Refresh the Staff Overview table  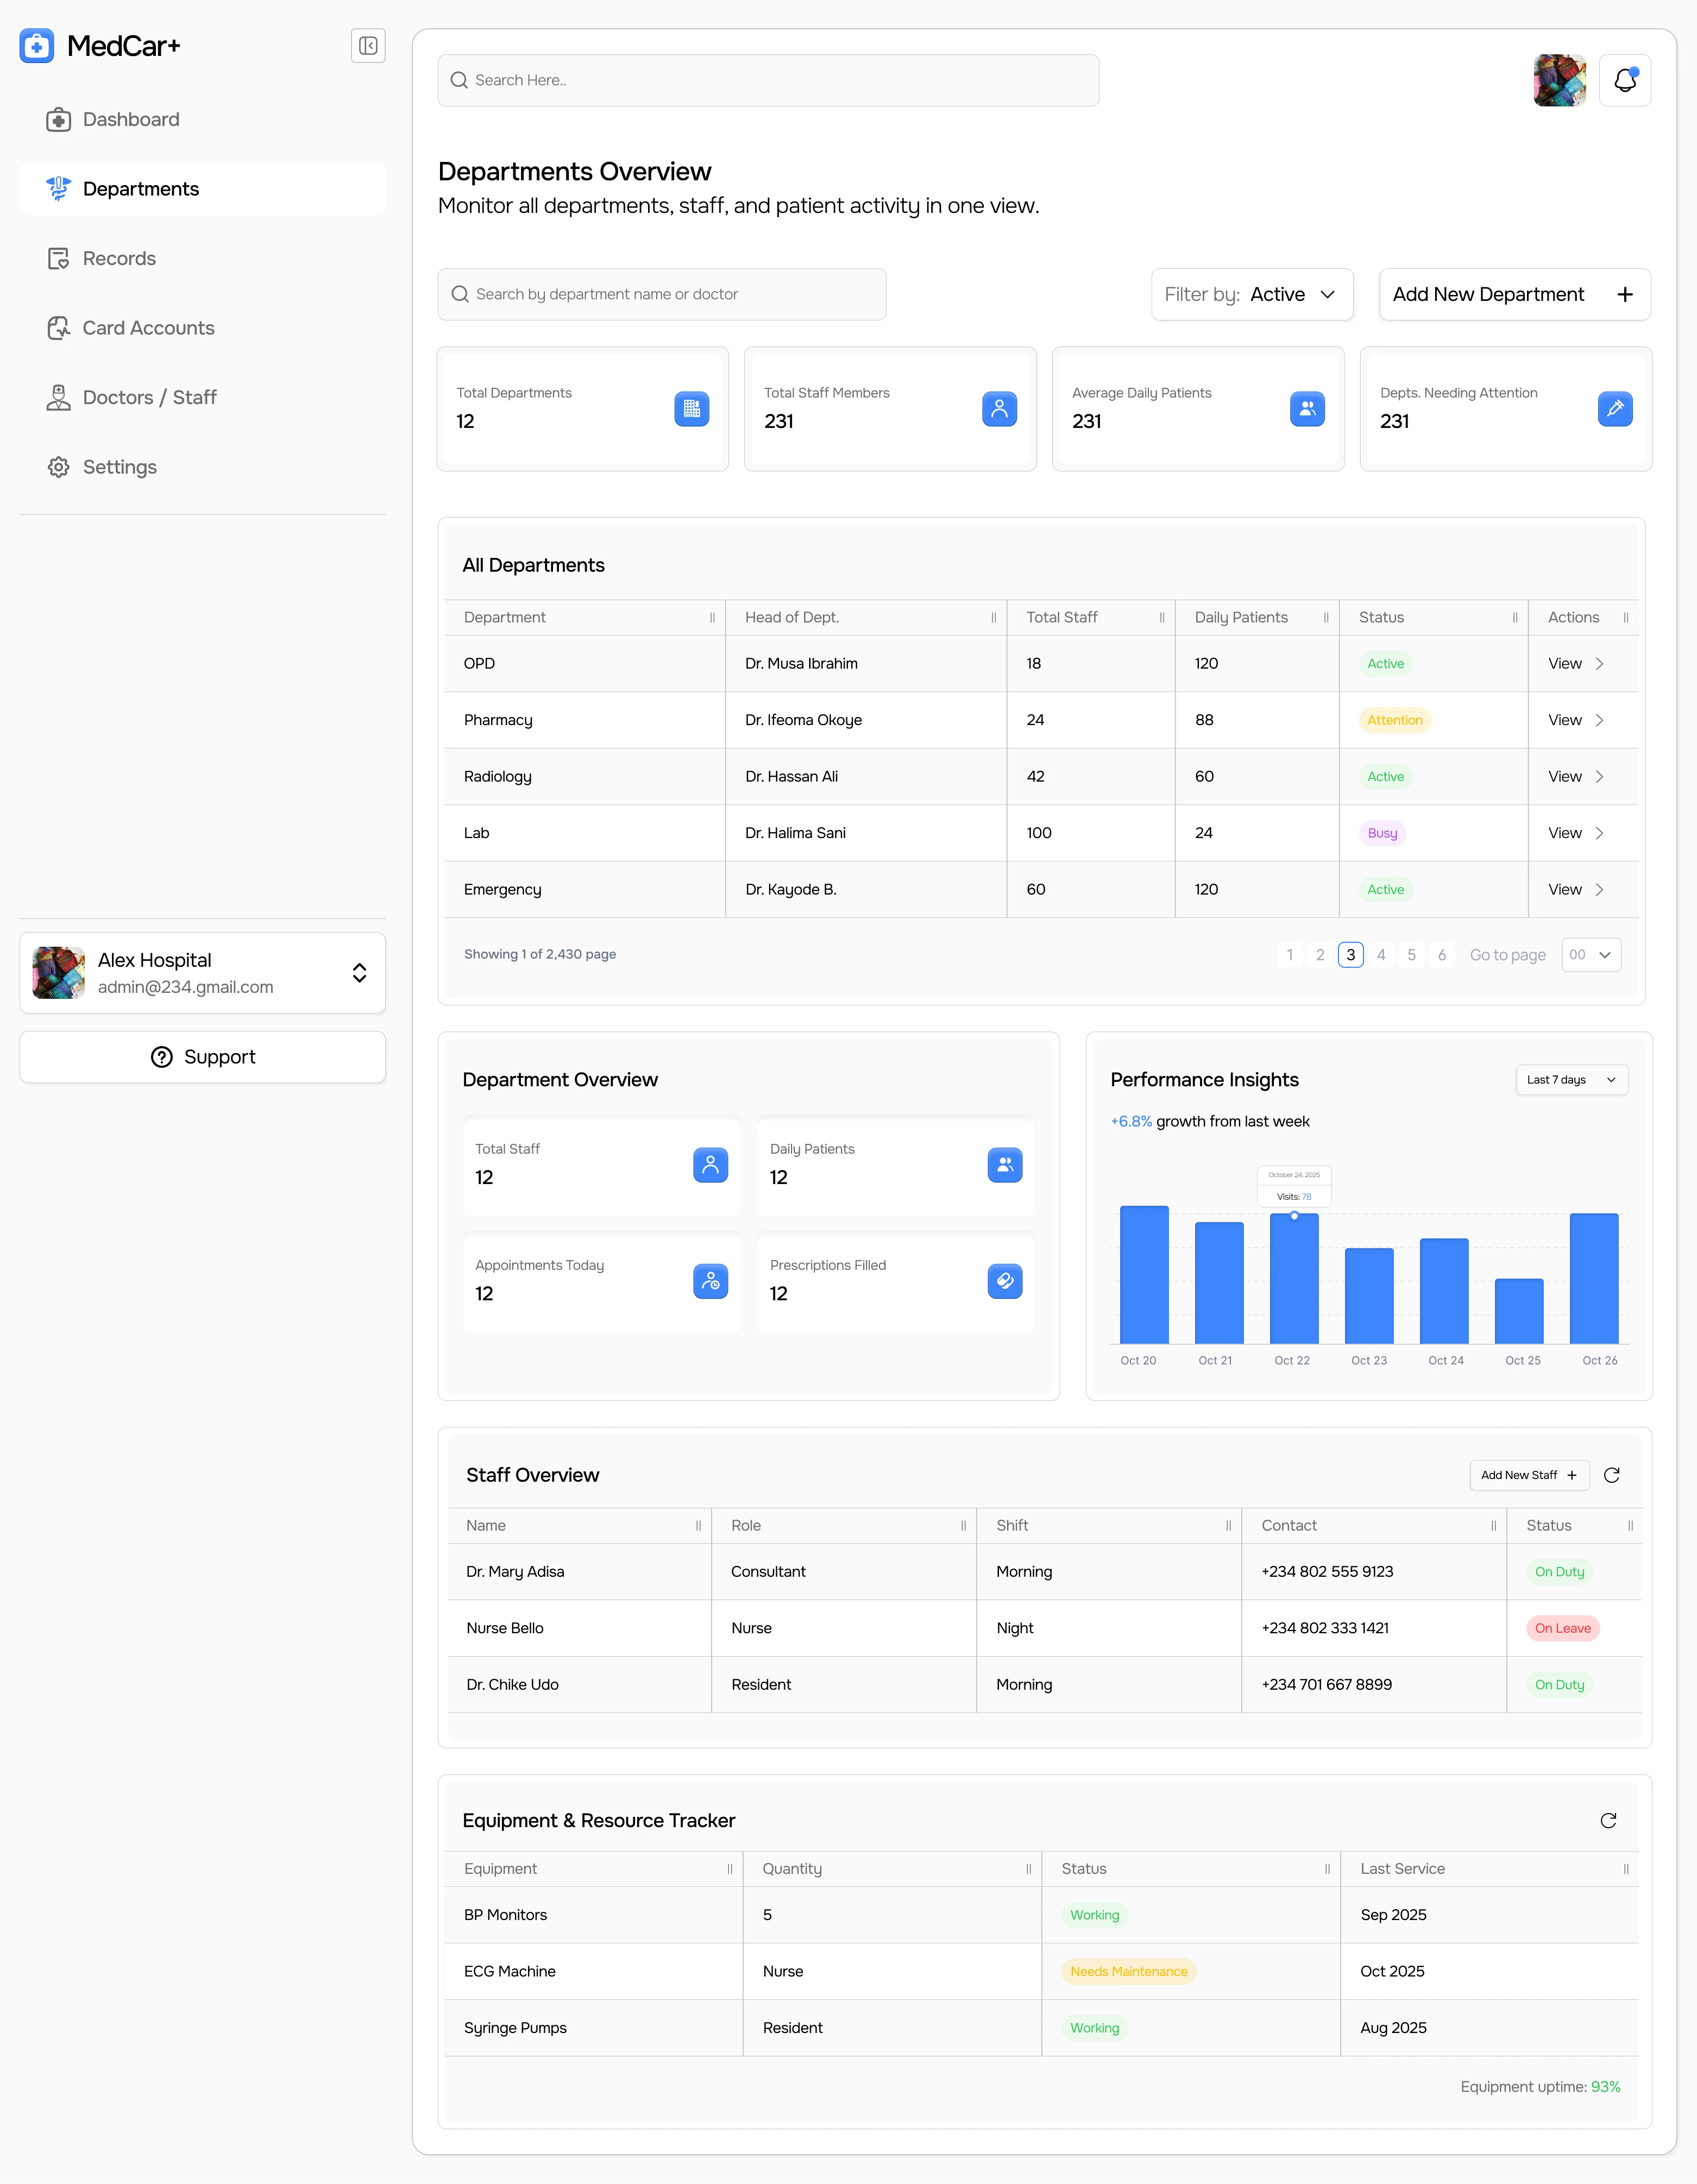(x=1611, y=1475)
